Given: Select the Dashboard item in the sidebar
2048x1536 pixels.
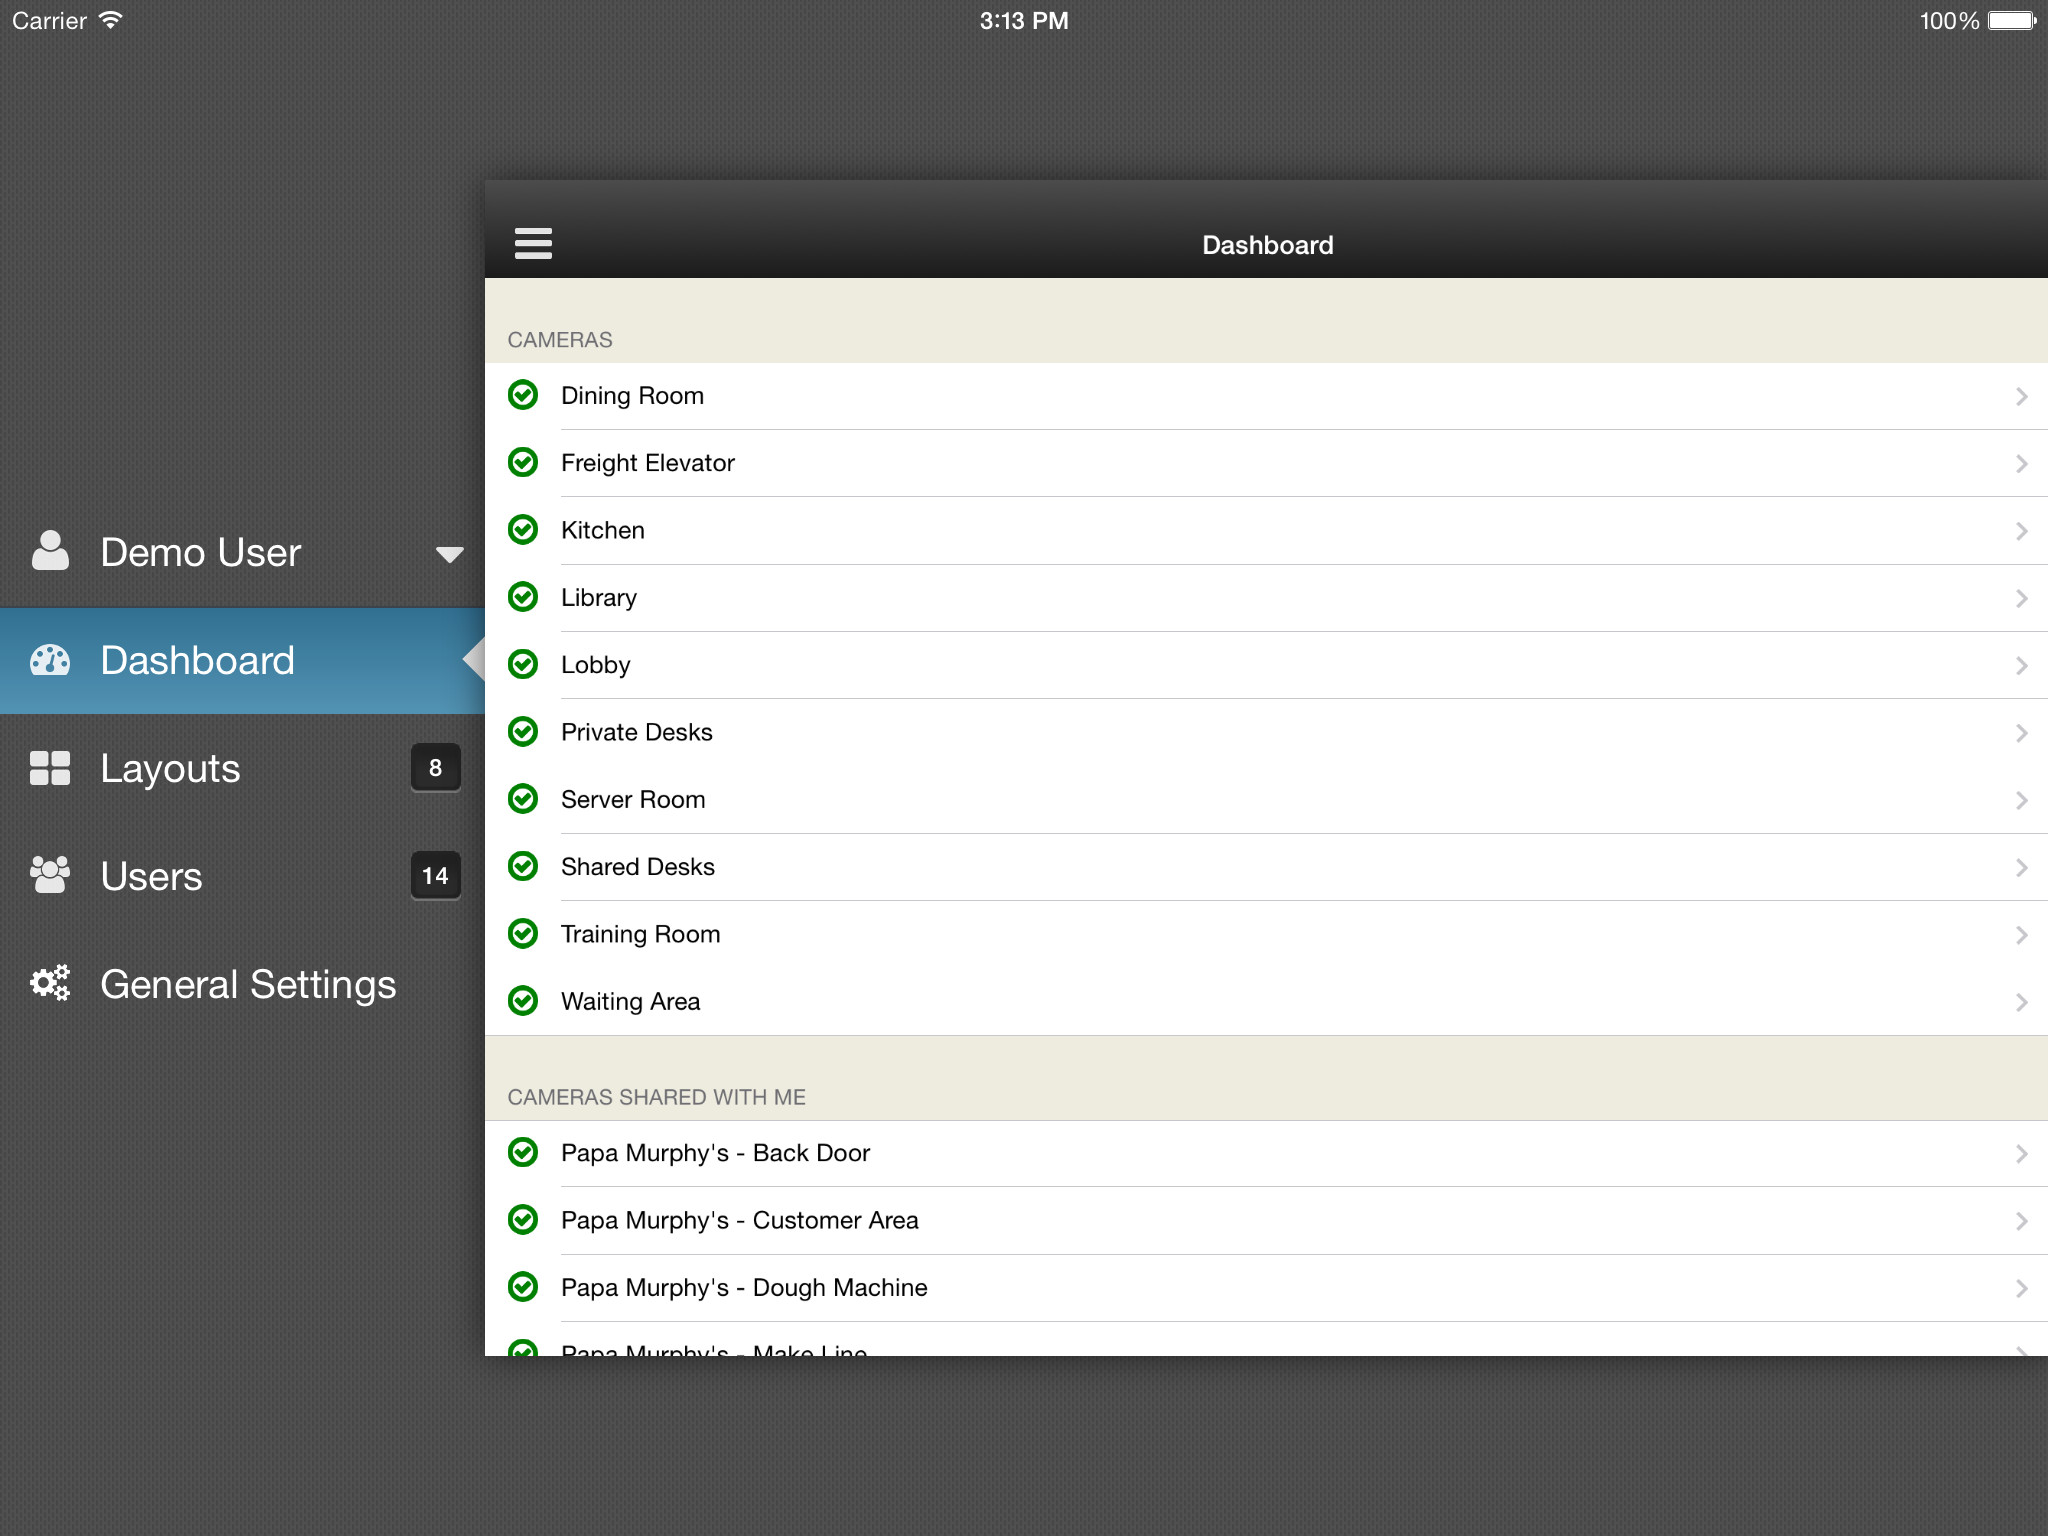Looking at the screenshot, I should (197, 659).
